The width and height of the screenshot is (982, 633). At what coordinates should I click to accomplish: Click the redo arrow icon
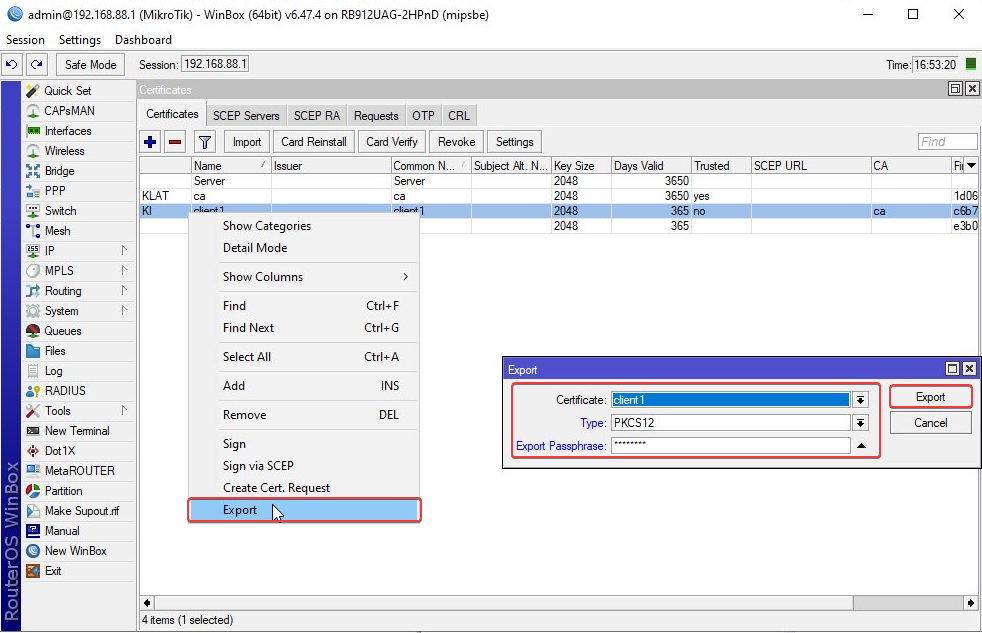click(x=37, y=64)
